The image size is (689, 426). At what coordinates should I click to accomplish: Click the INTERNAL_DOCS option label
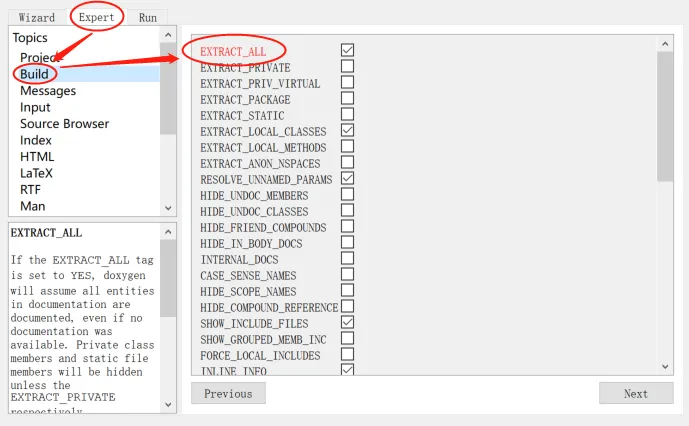coord(239,260)
